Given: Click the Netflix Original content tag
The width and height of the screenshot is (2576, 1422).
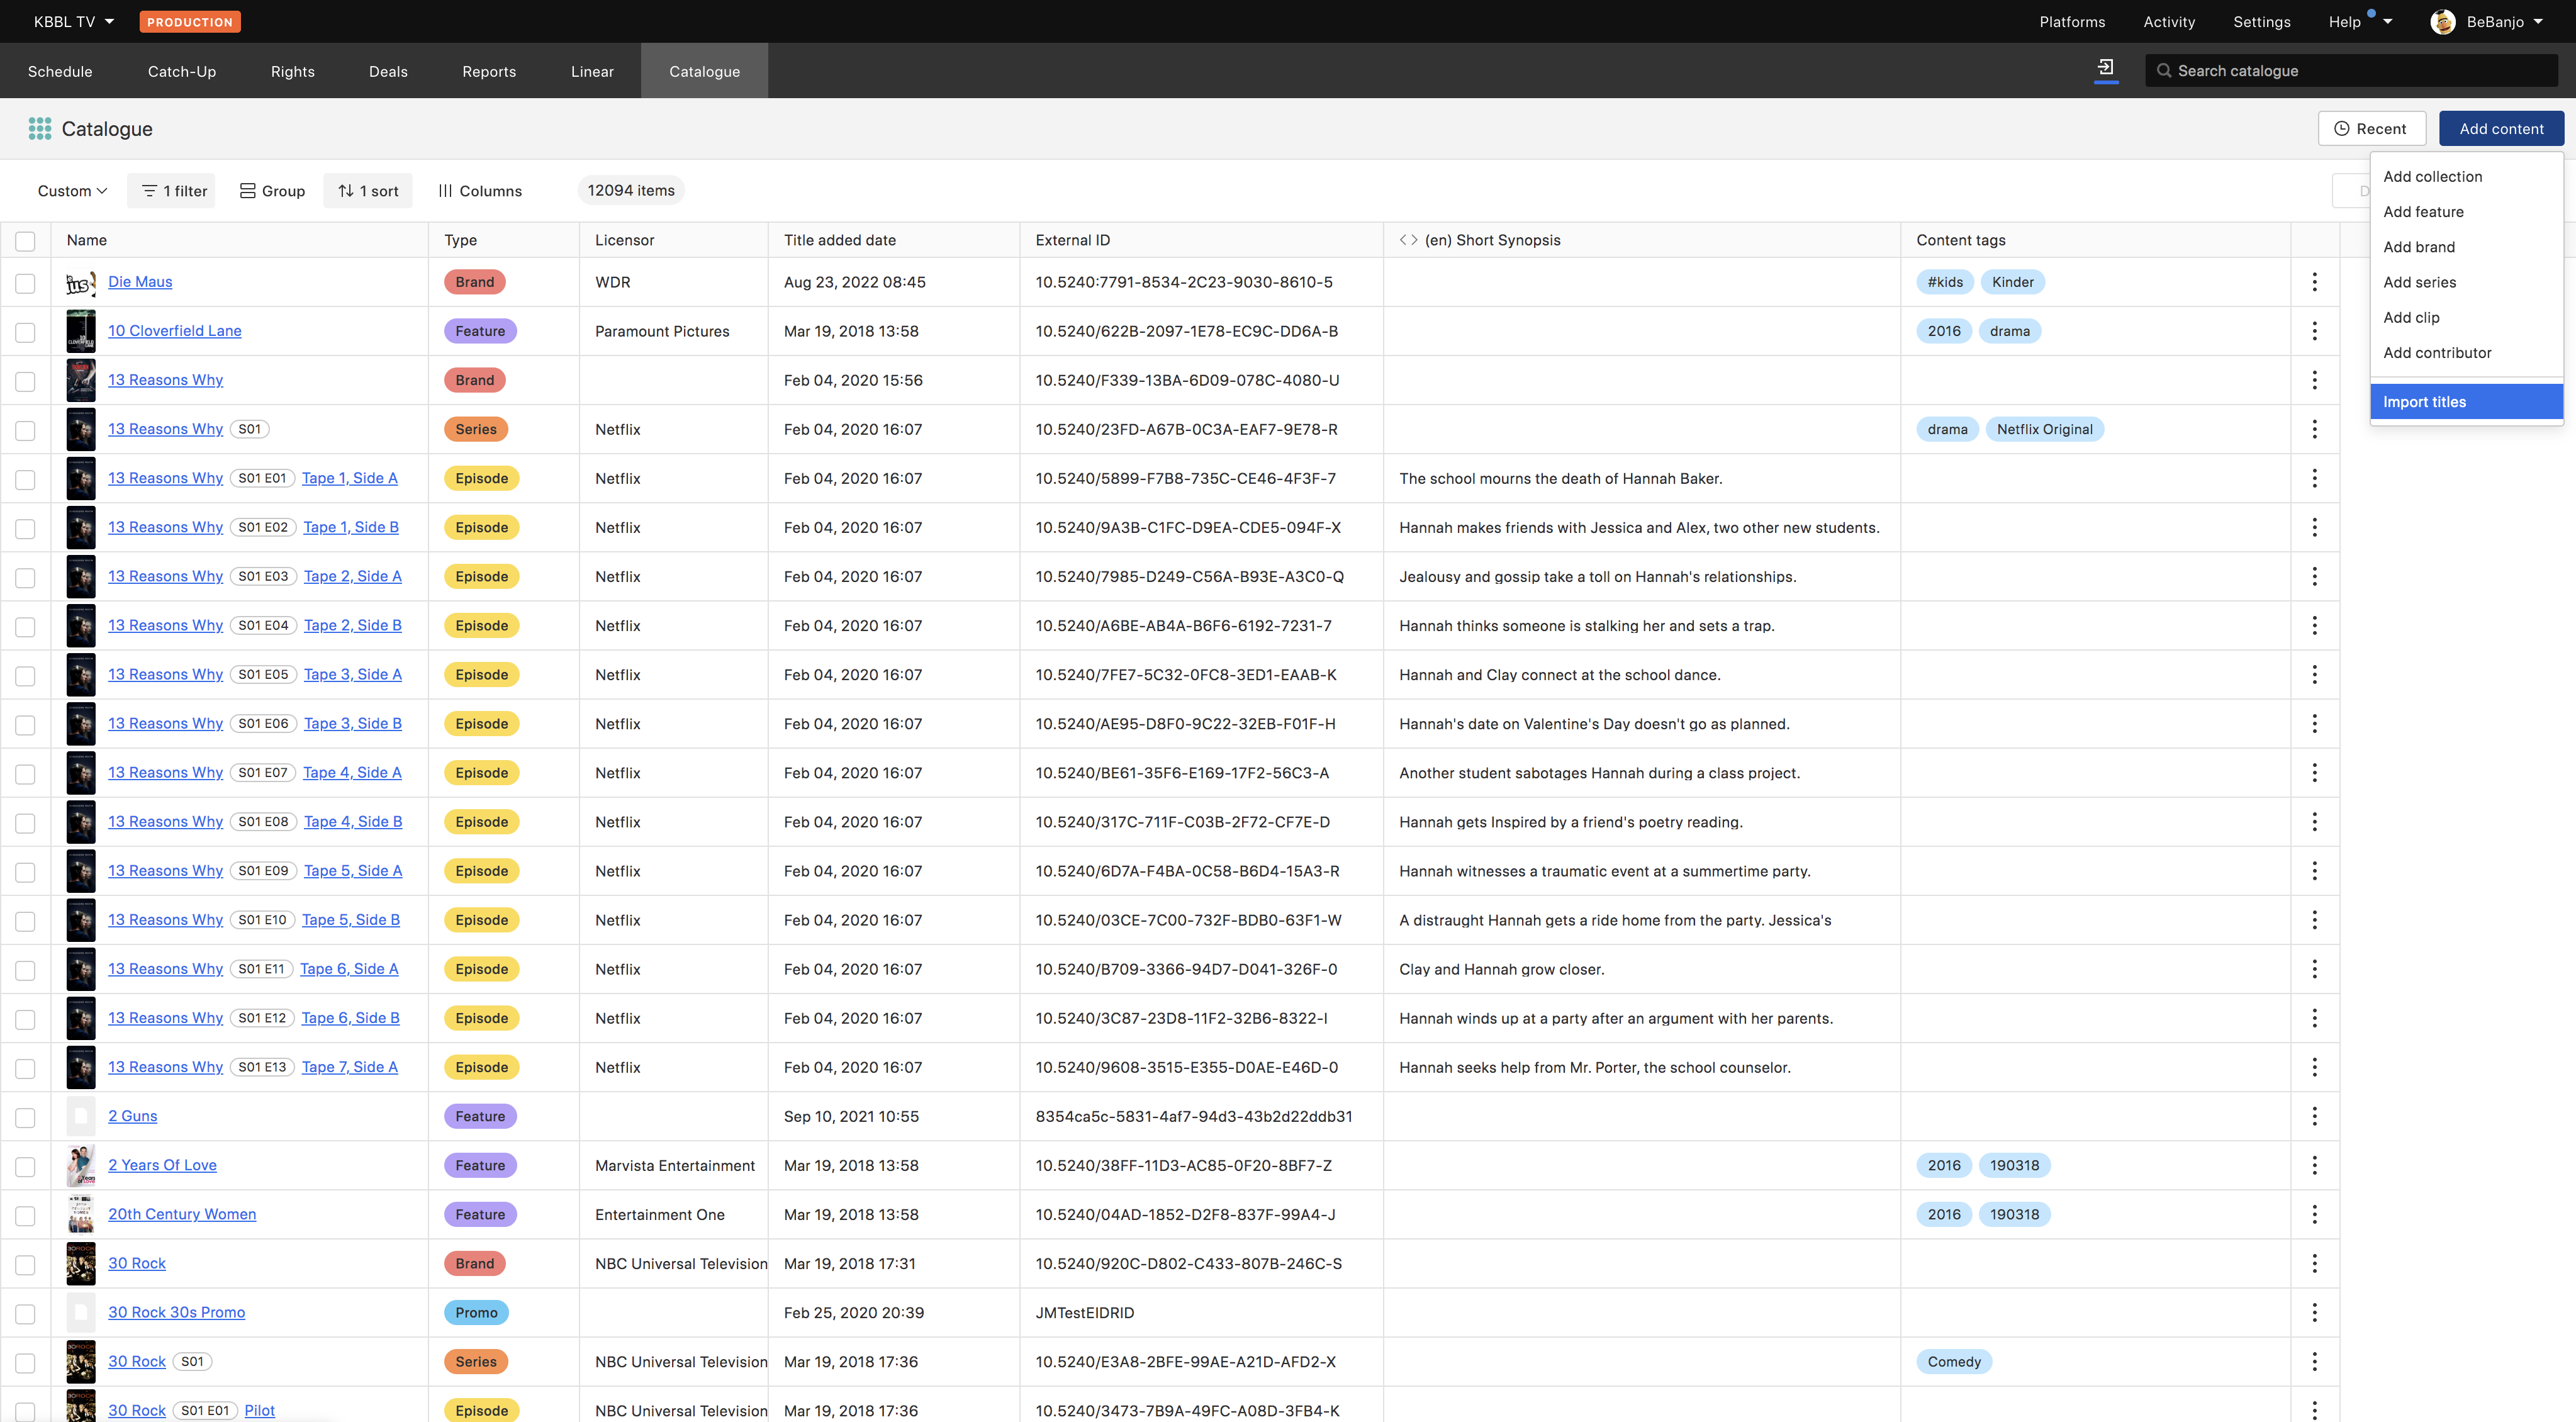Looking at the screenshot, I should [x=2044, y=429].
